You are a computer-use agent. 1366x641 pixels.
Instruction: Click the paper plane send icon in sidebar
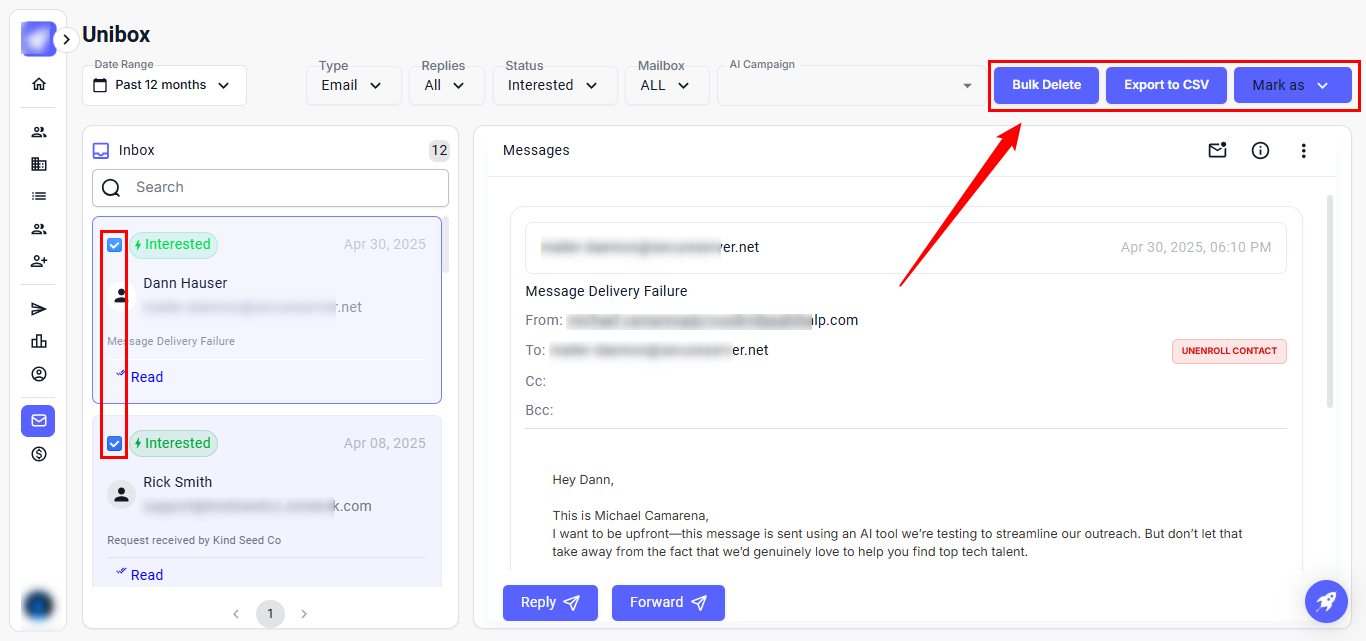click(x=39, y=309)
